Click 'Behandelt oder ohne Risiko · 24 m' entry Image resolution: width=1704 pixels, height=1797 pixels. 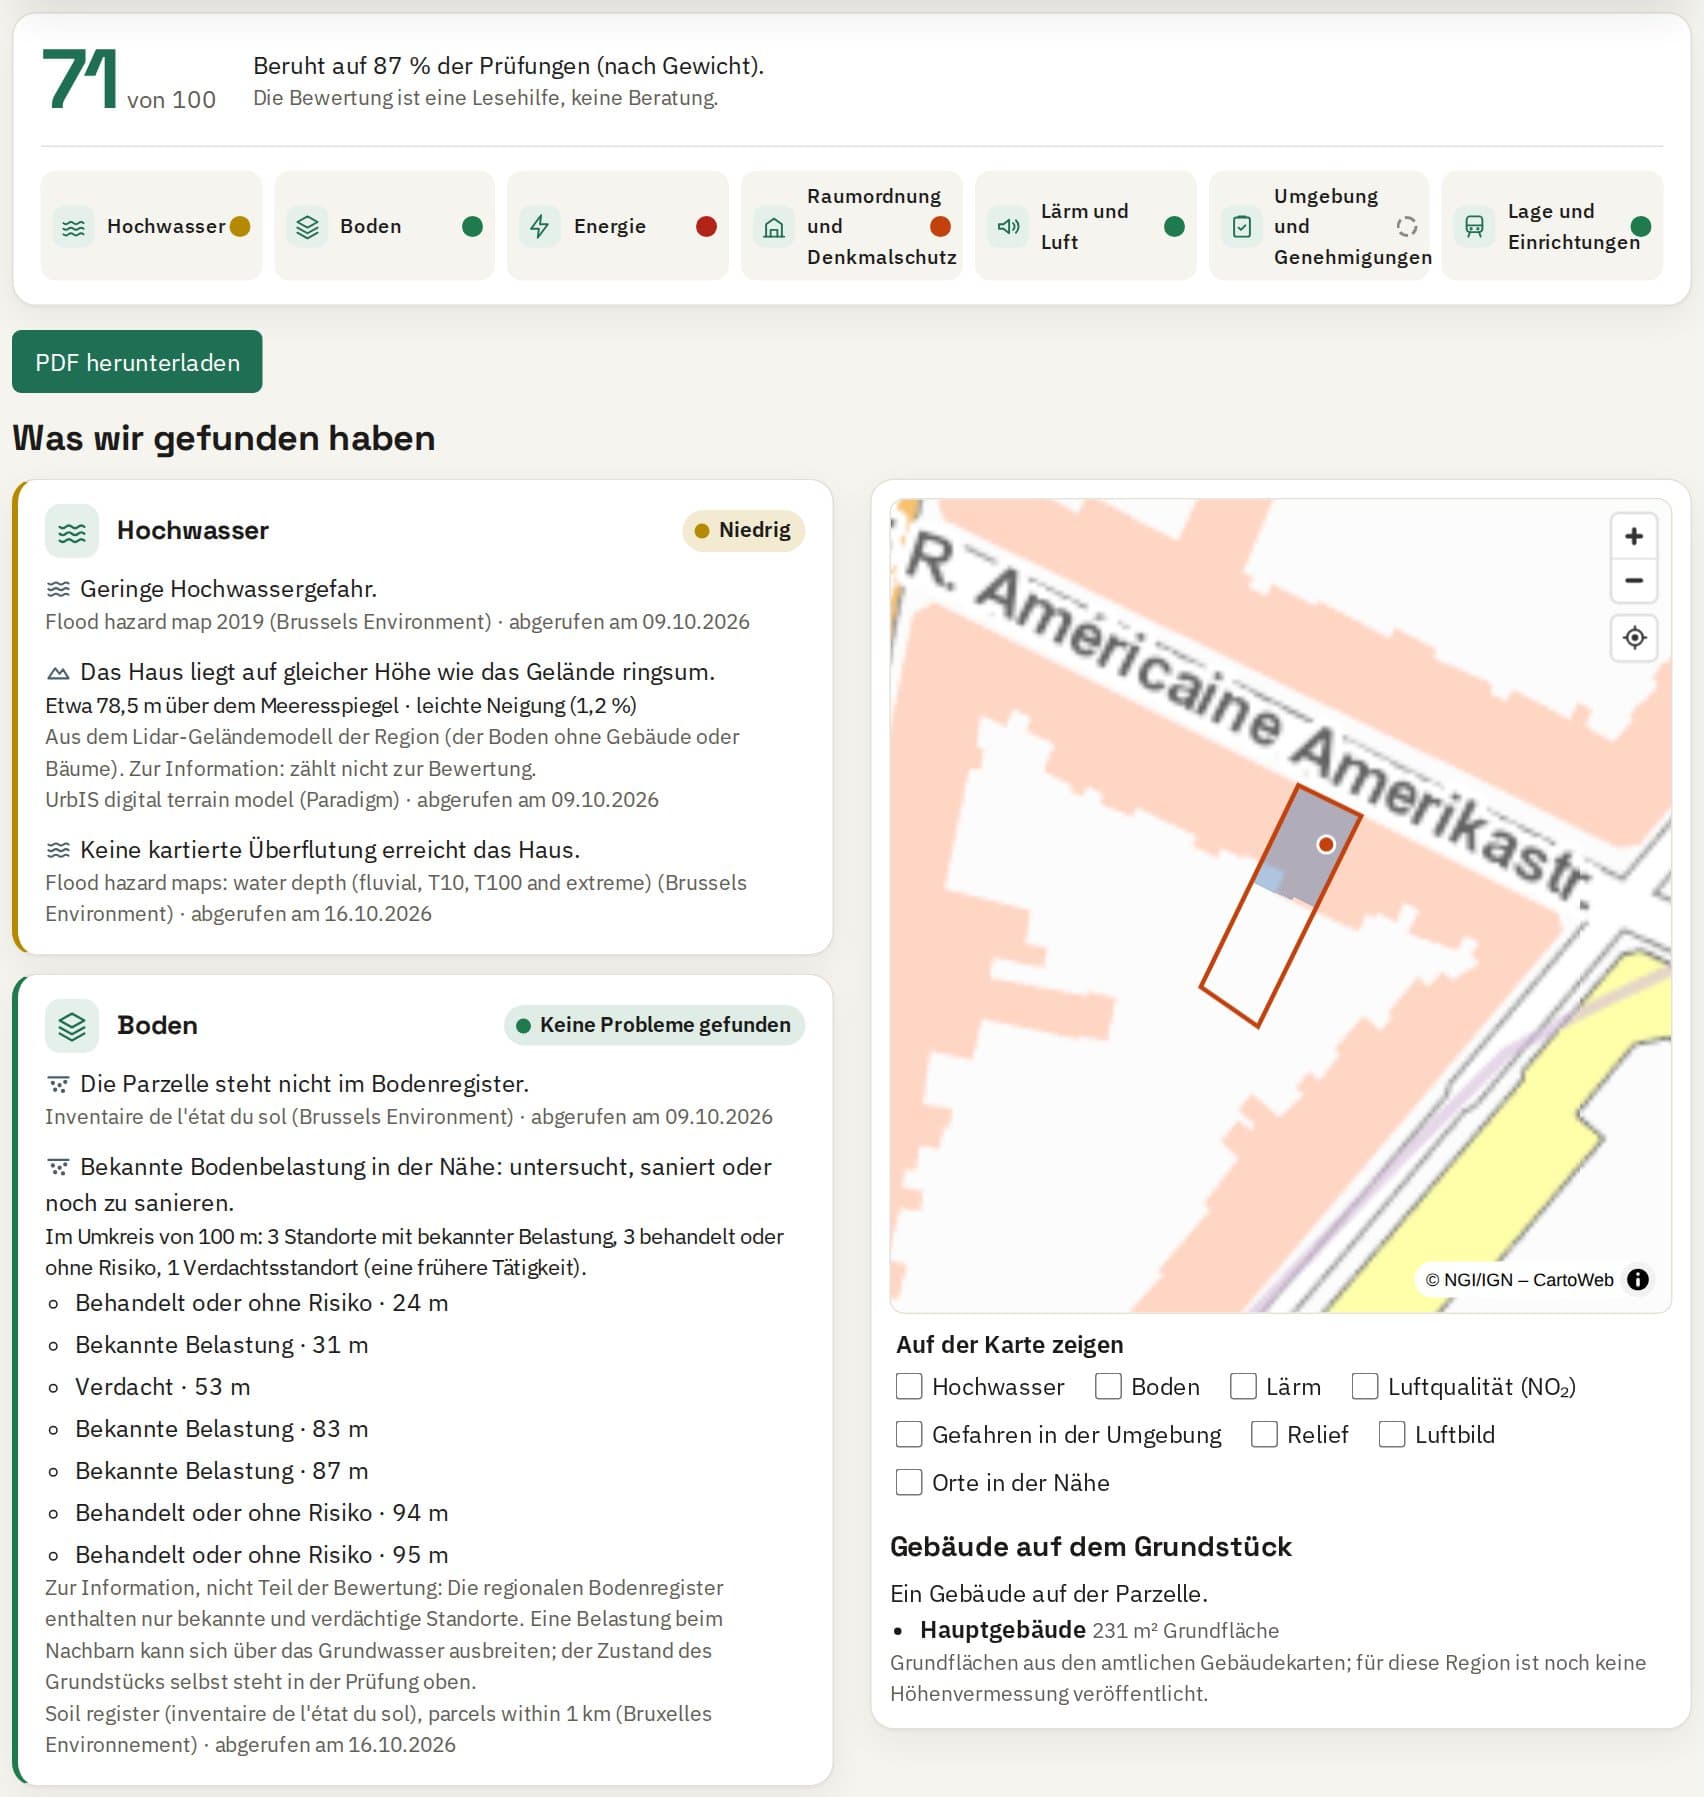click(x=261, y=1304)
